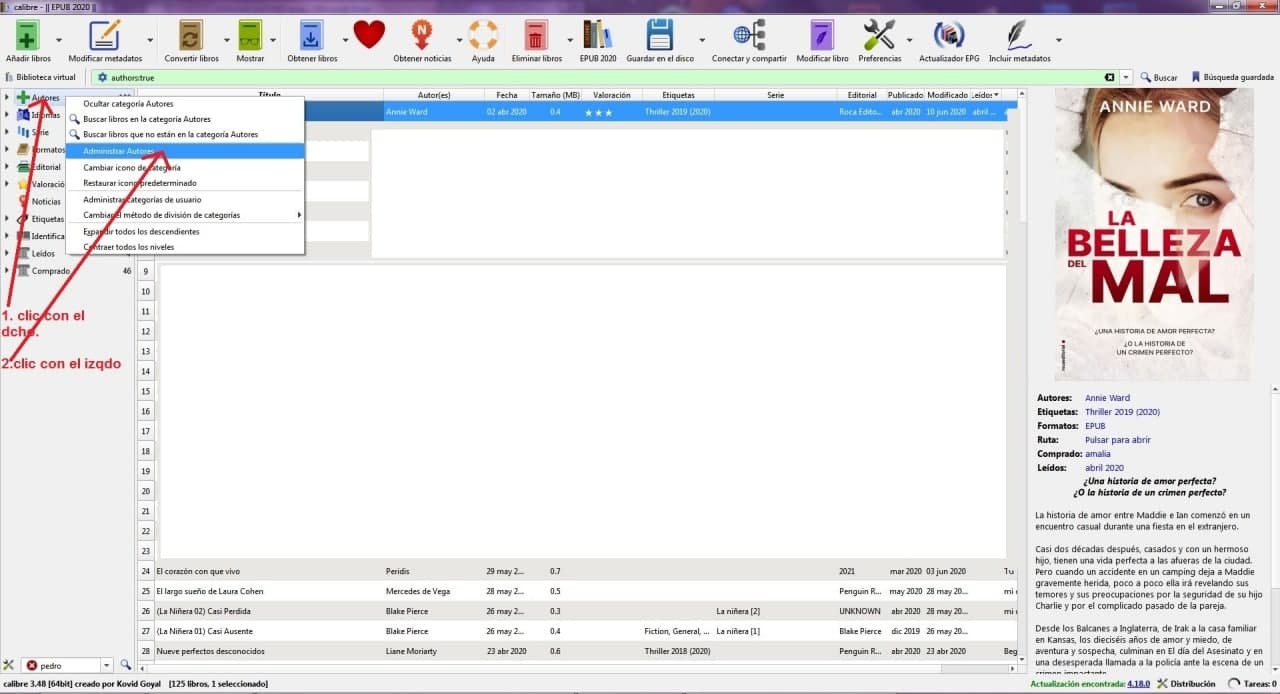The height and width of the screenshot is (694, 1280).
Task: Open search history dropdown arrow
Action: point(1127,77)
